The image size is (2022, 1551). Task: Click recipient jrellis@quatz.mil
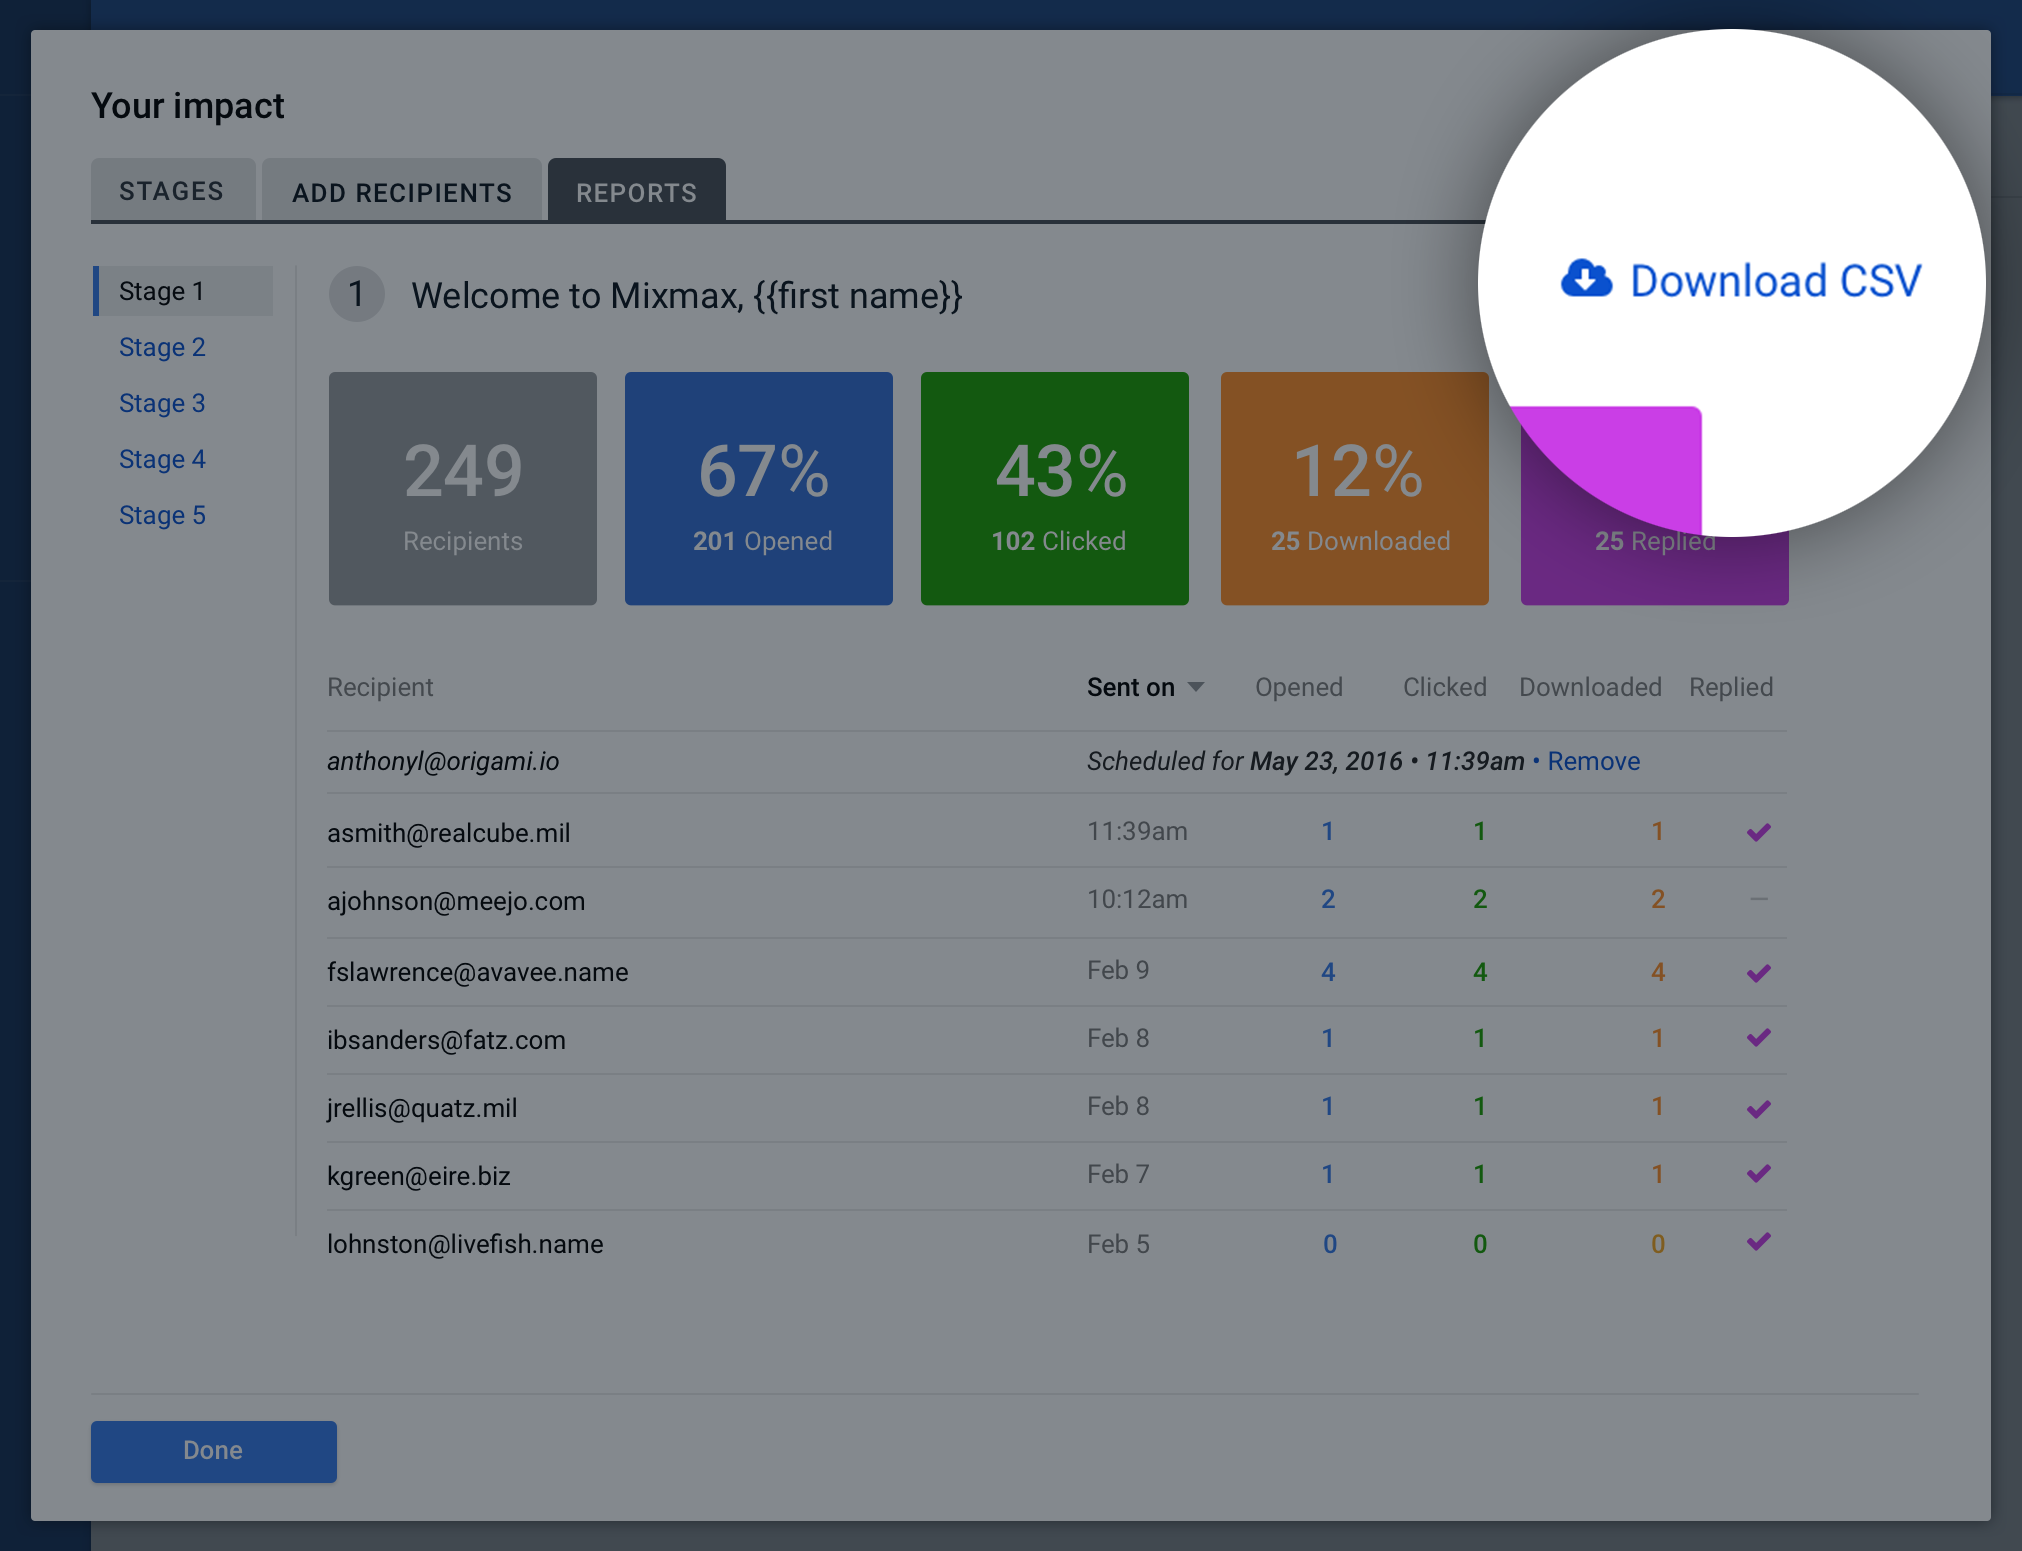coord(422,1108)
